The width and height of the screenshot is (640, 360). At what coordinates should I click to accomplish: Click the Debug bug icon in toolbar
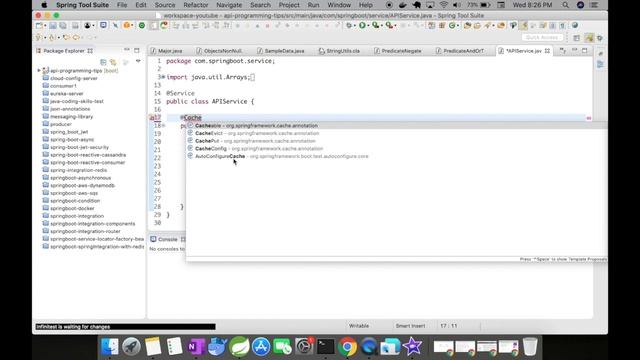pos(349,25)
